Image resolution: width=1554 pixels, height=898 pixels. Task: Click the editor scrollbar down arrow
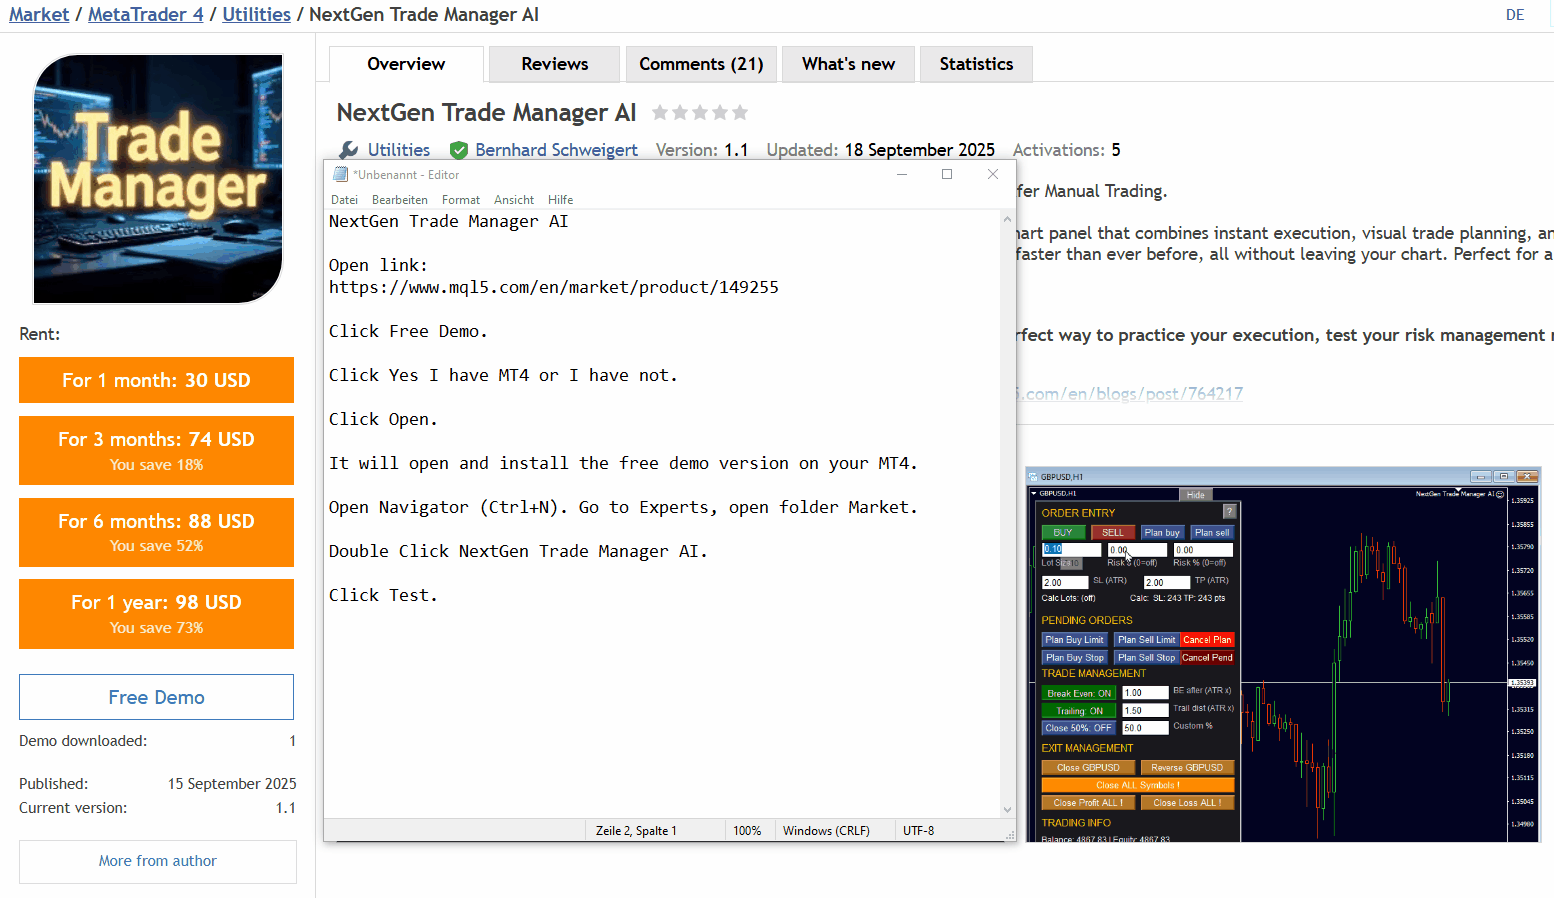[x=1007, y=810]
